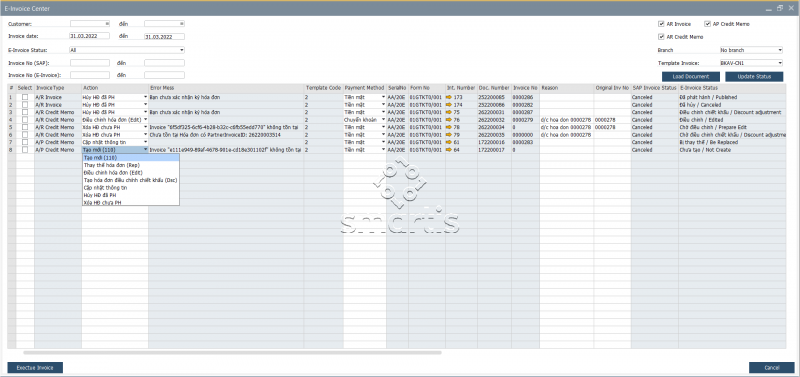Viewport: 800px width, 377px height.
Task: Click the Doc. Number cell 172200017
Action: [x=494, y=150]
